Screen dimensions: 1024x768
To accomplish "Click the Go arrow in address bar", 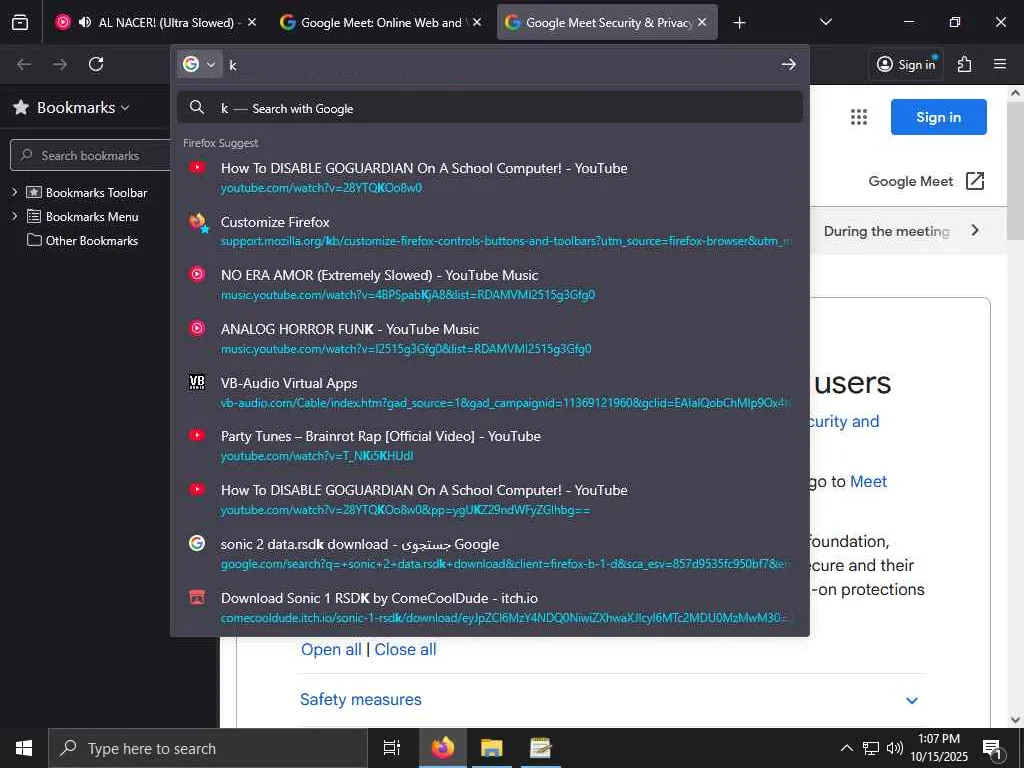I will (789, 64).
